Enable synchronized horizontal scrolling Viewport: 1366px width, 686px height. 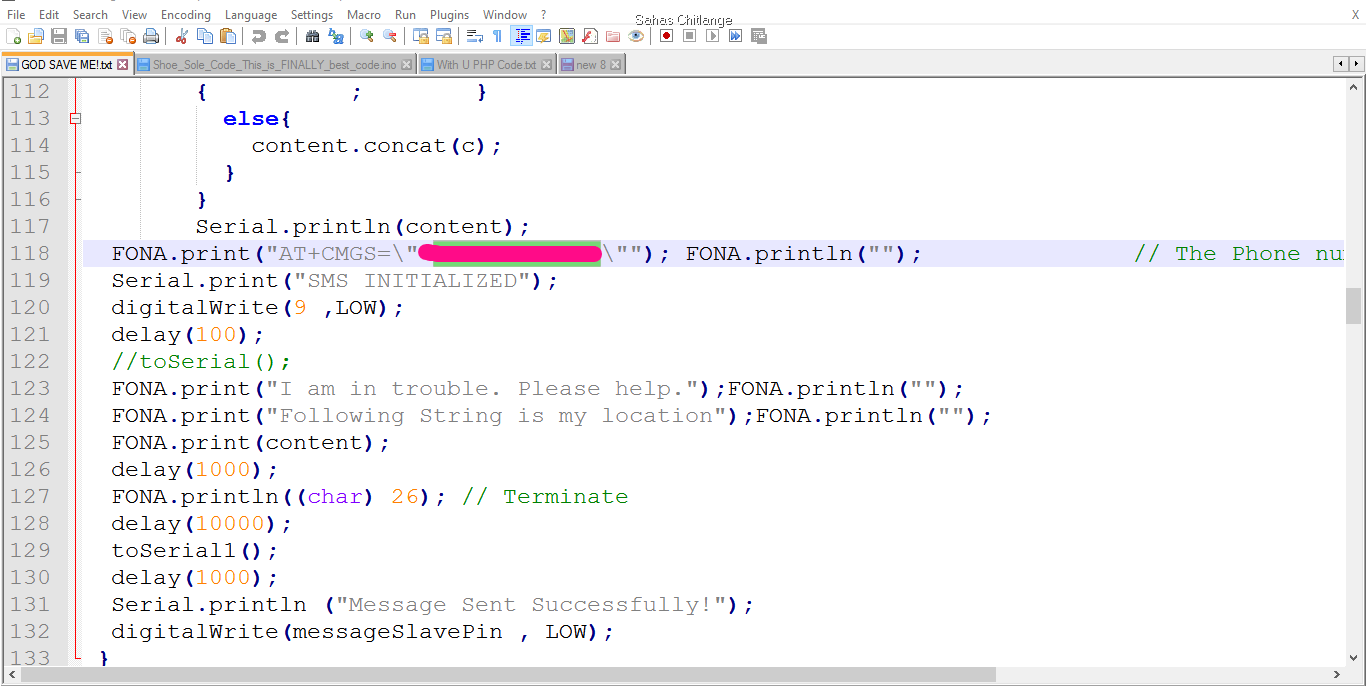(x=444, y=36)
